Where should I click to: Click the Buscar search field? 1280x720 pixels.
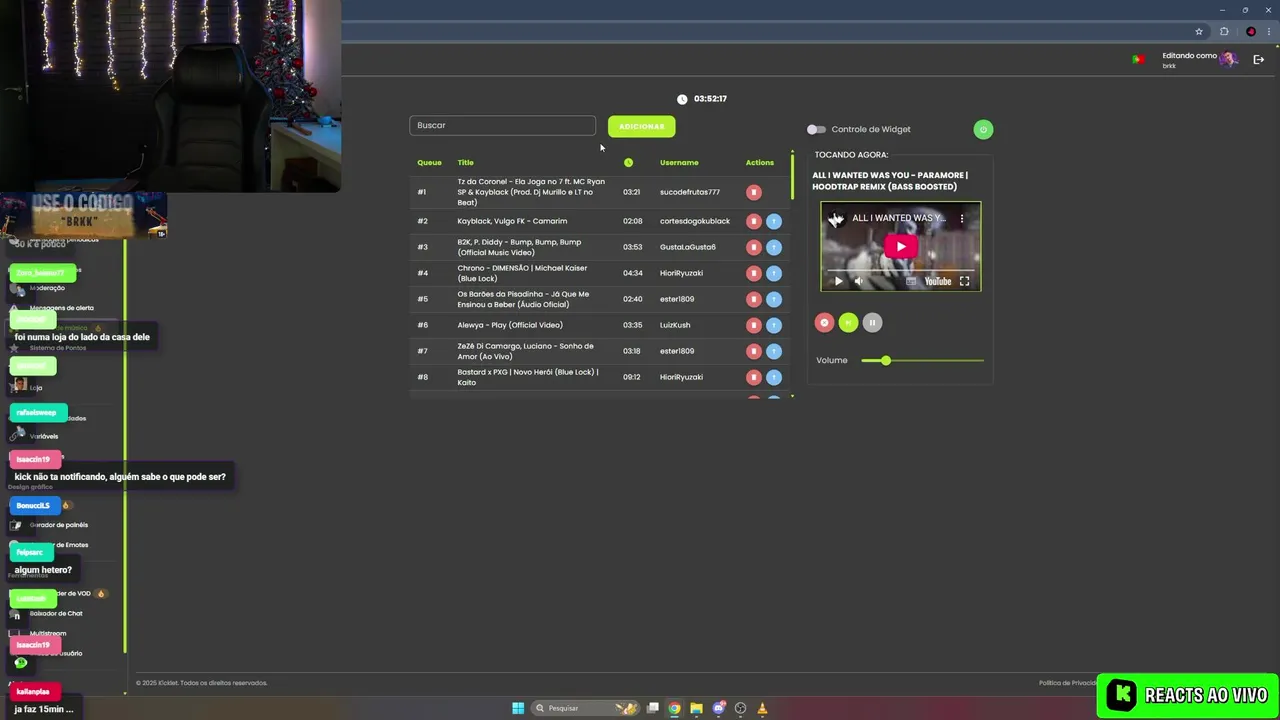[x=502, y=125]
